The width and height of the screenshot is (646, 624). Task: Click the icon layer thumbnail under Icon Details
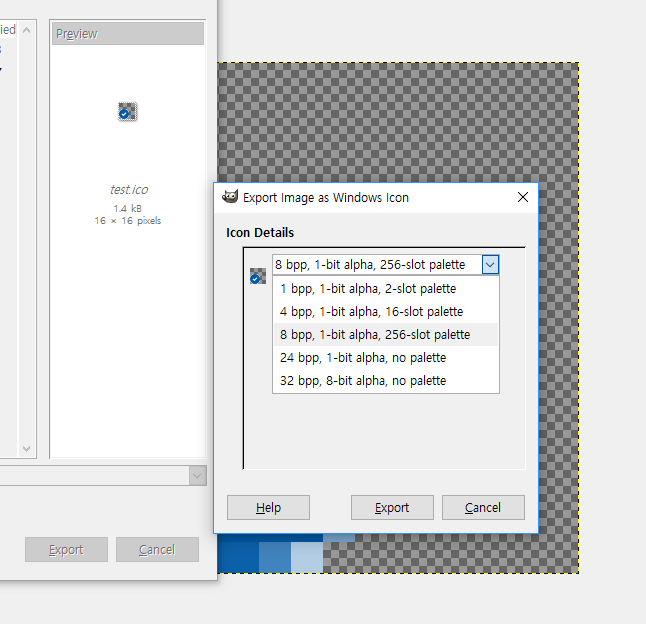click(x=256, y=277)
